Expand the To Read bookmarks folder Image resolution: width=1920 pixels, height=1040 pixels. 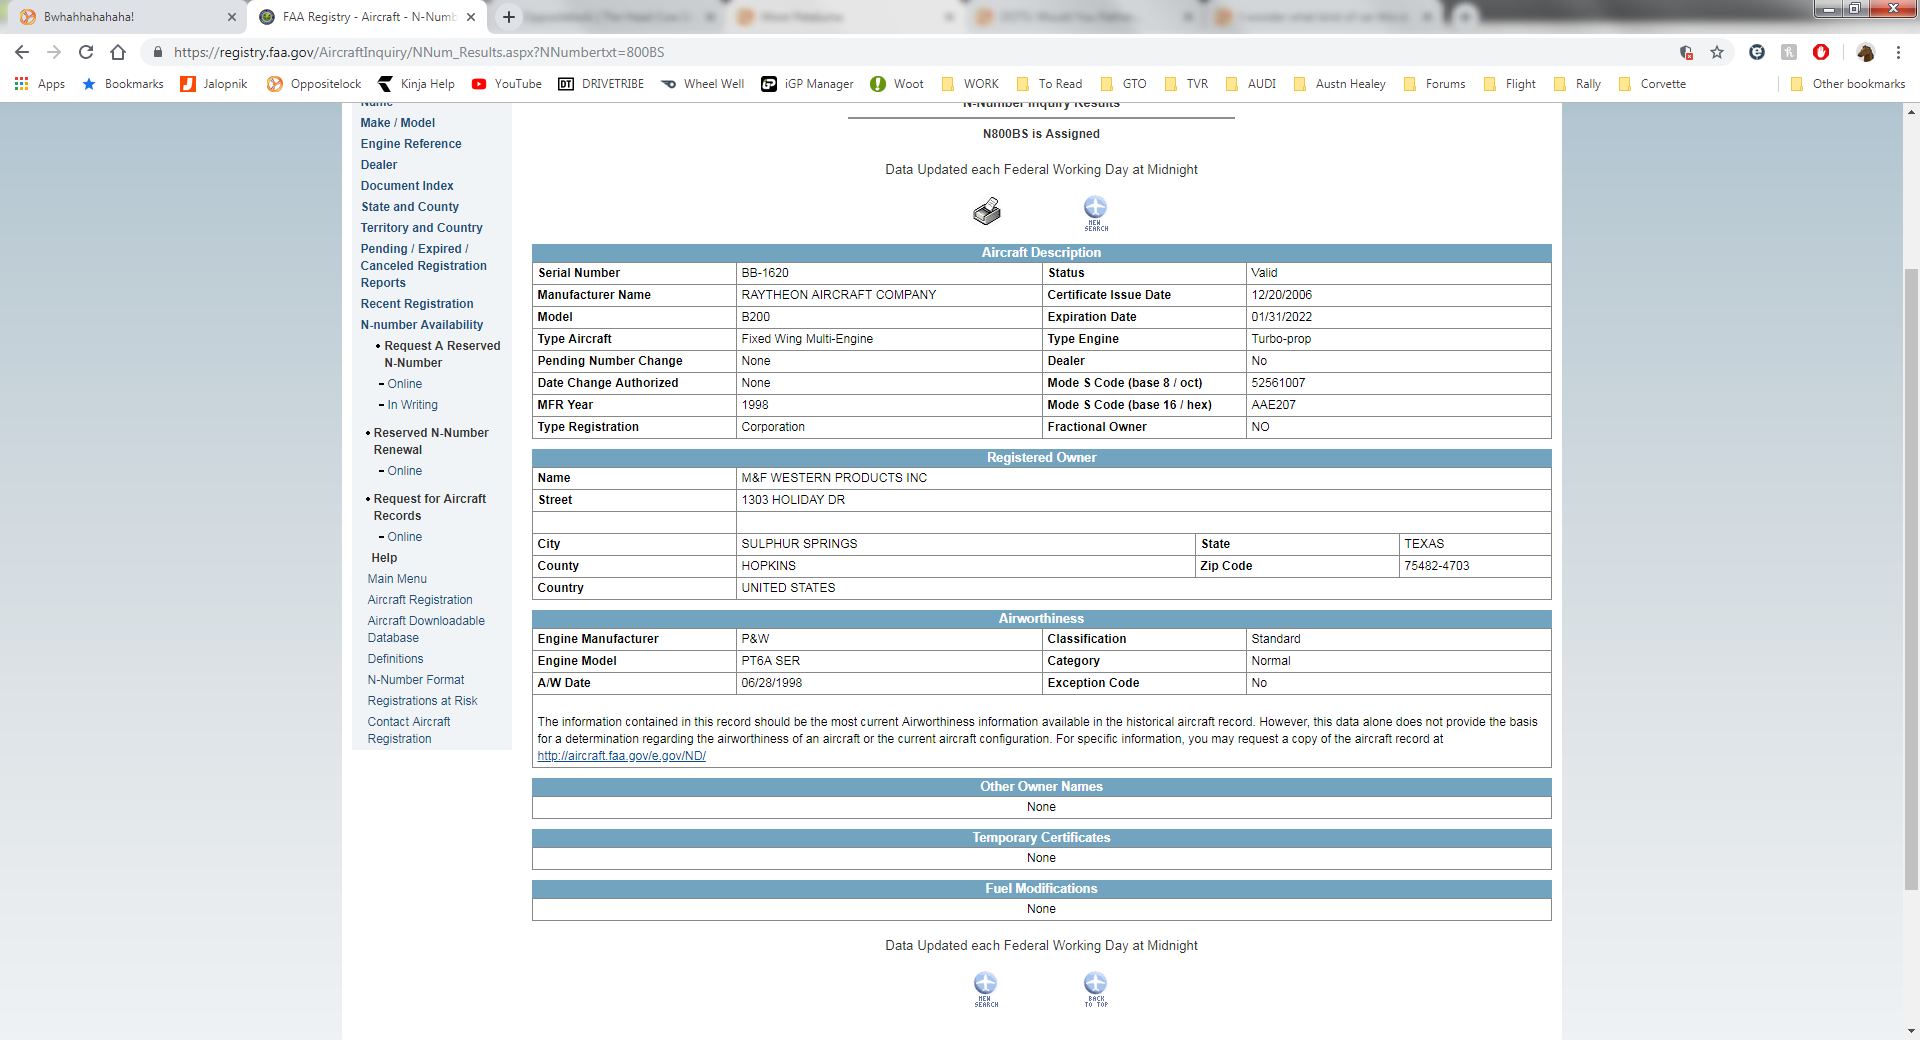1049,84
